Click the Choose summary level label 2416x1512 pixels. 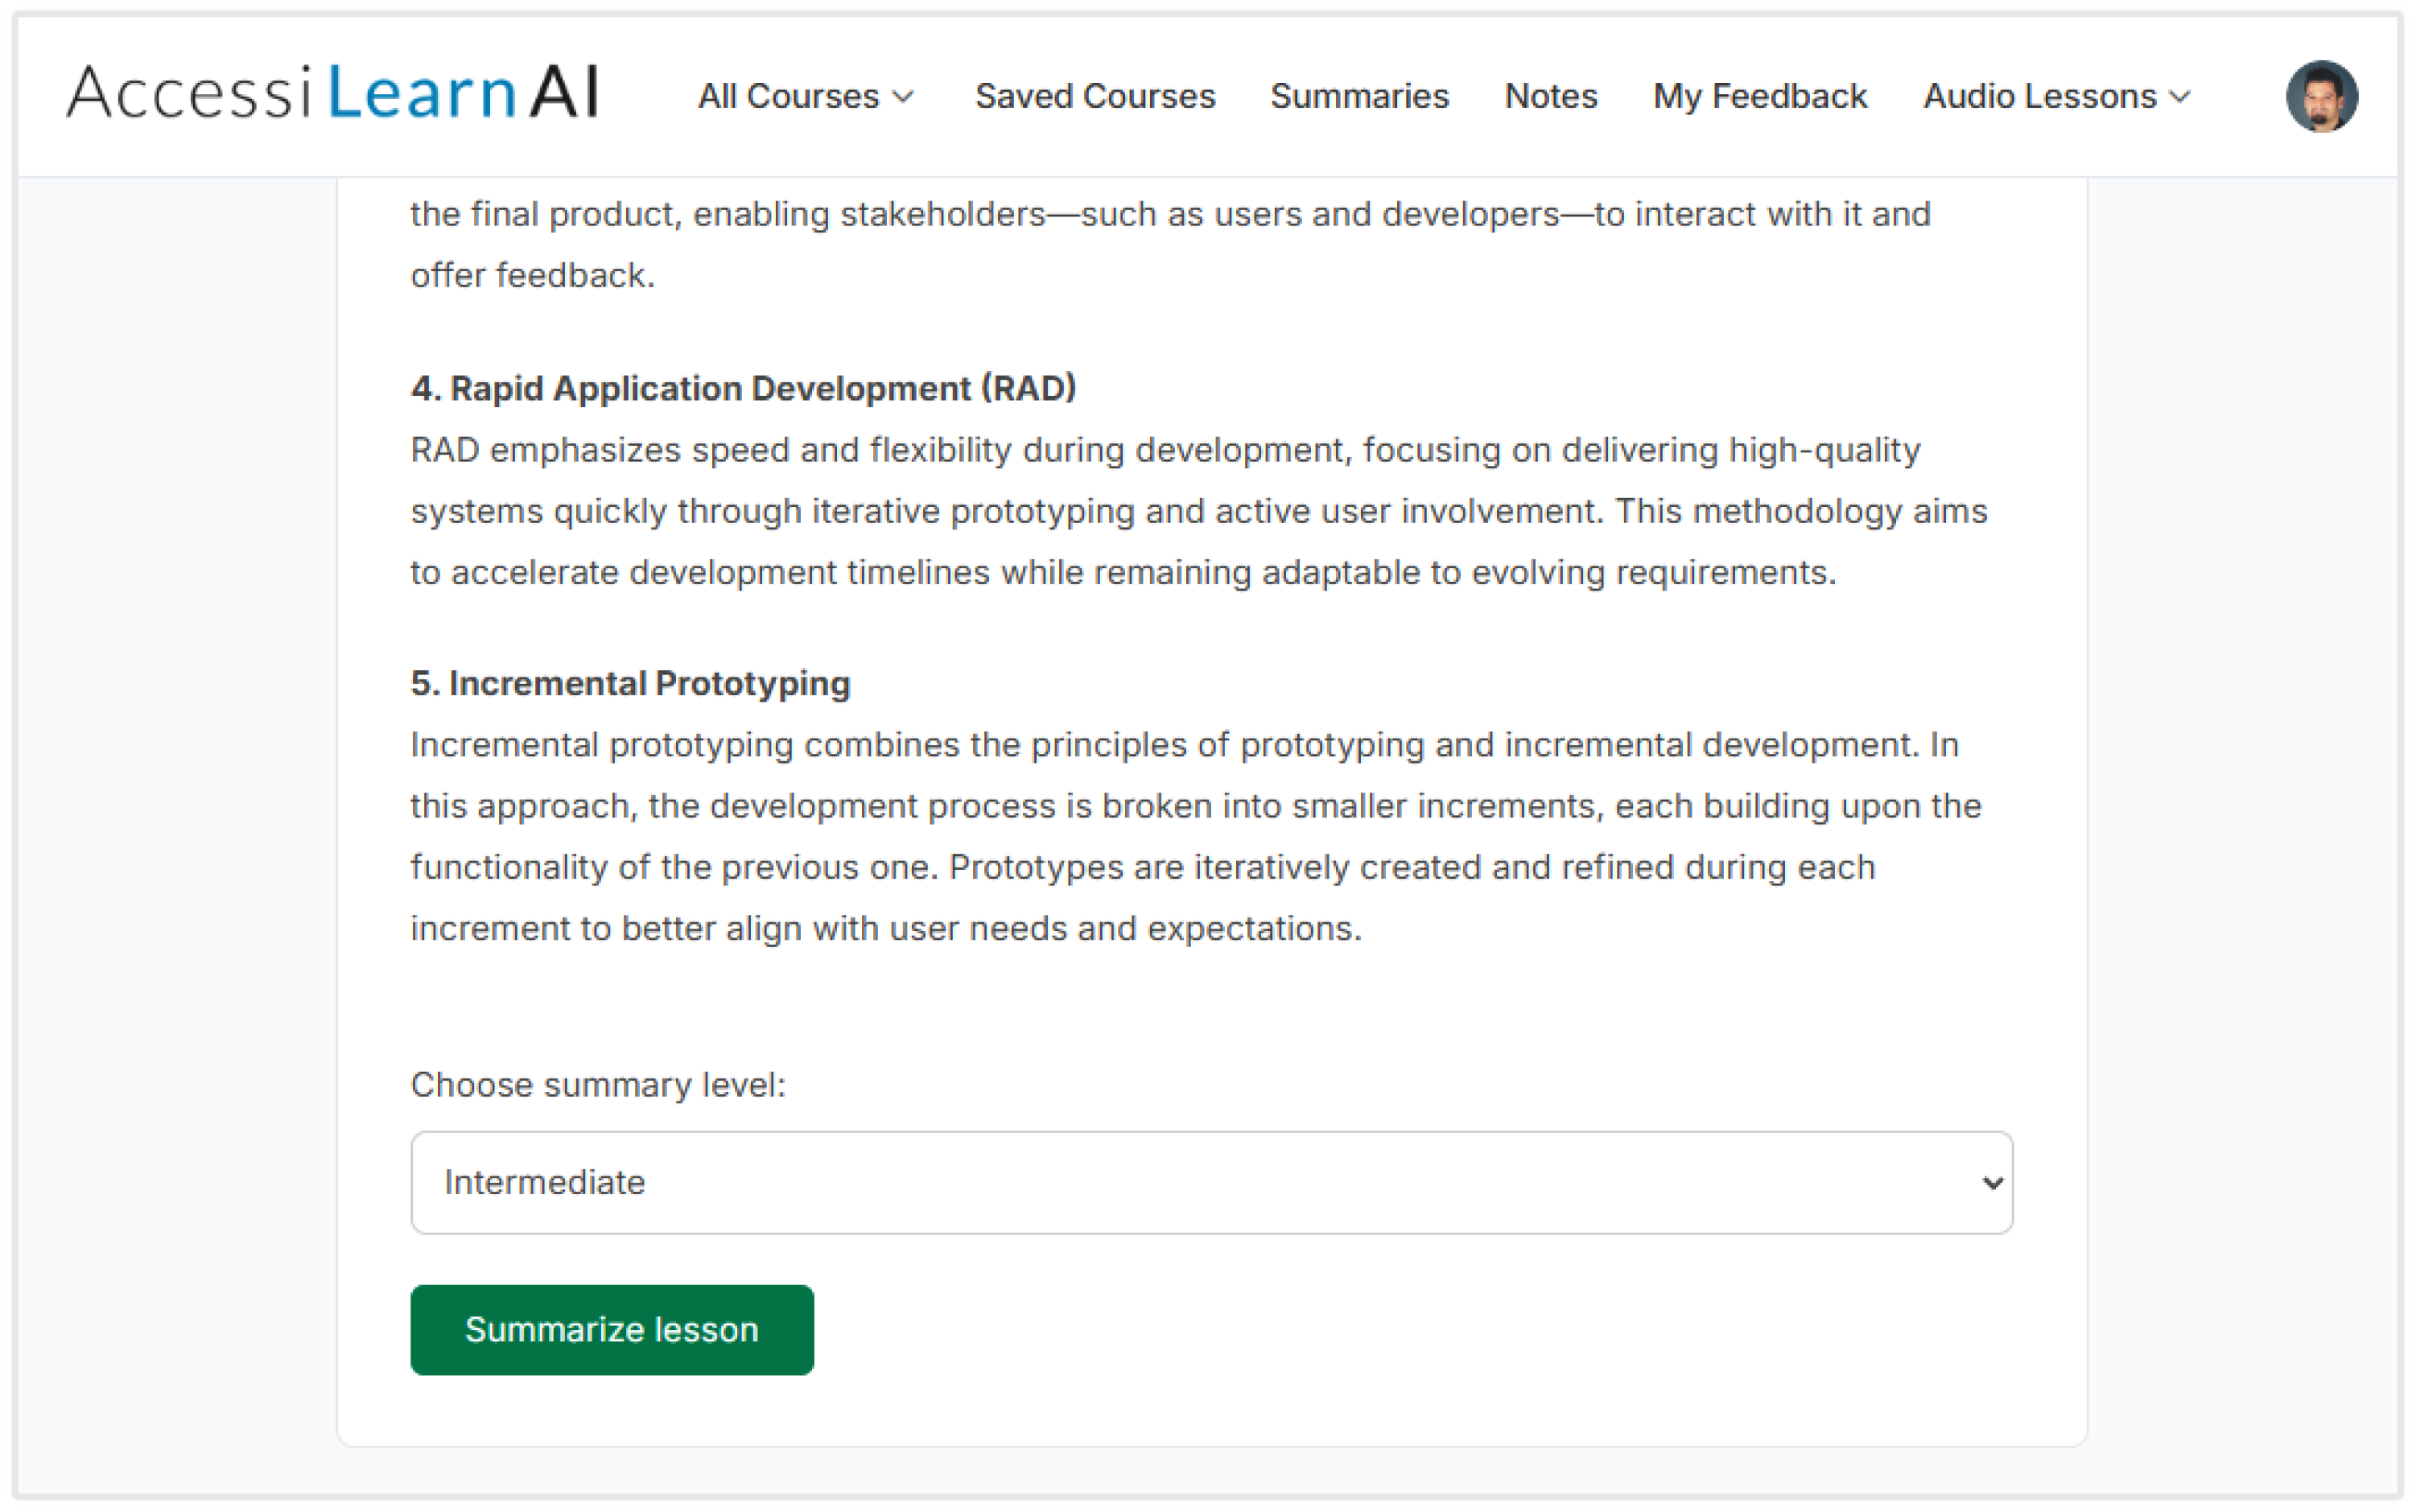pos(598,1085)
